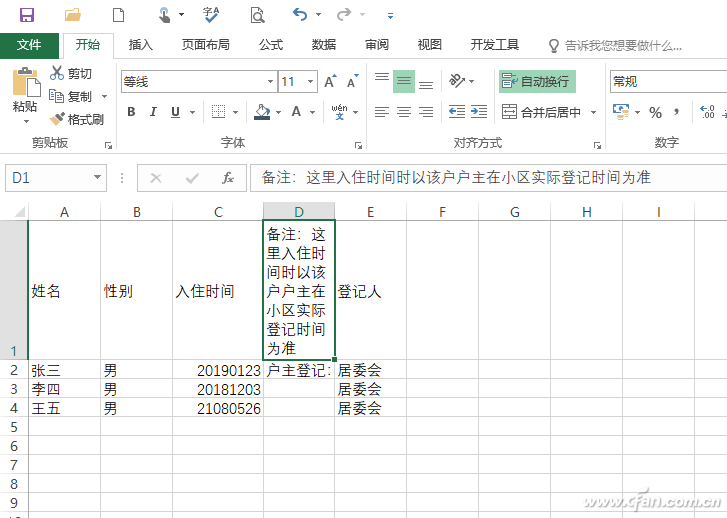Click the Paste clipboard icon
Image resolution: width=727 pixels, height=518 pixels.
[26, 83]
